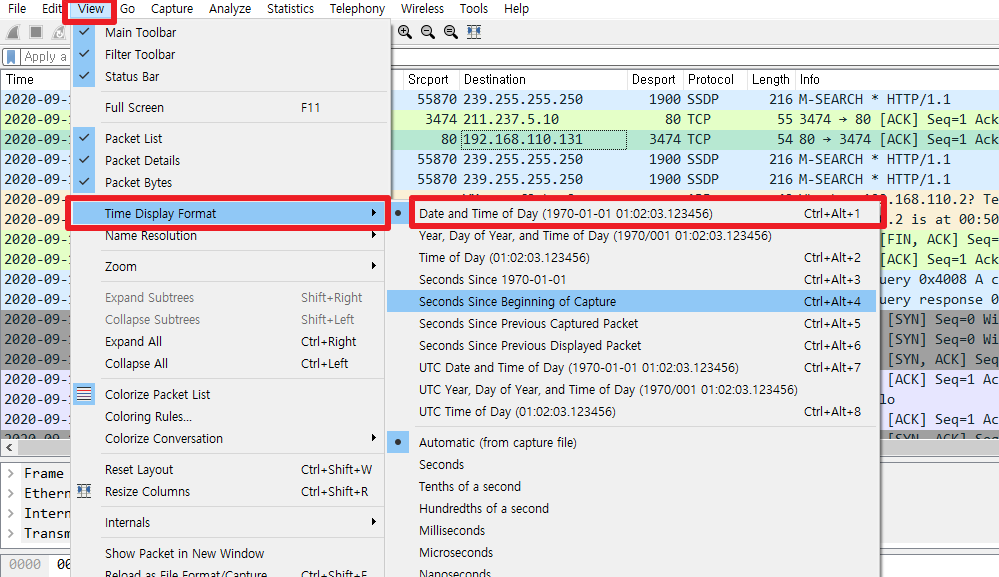Click the restart capture icon

(58, 32)
